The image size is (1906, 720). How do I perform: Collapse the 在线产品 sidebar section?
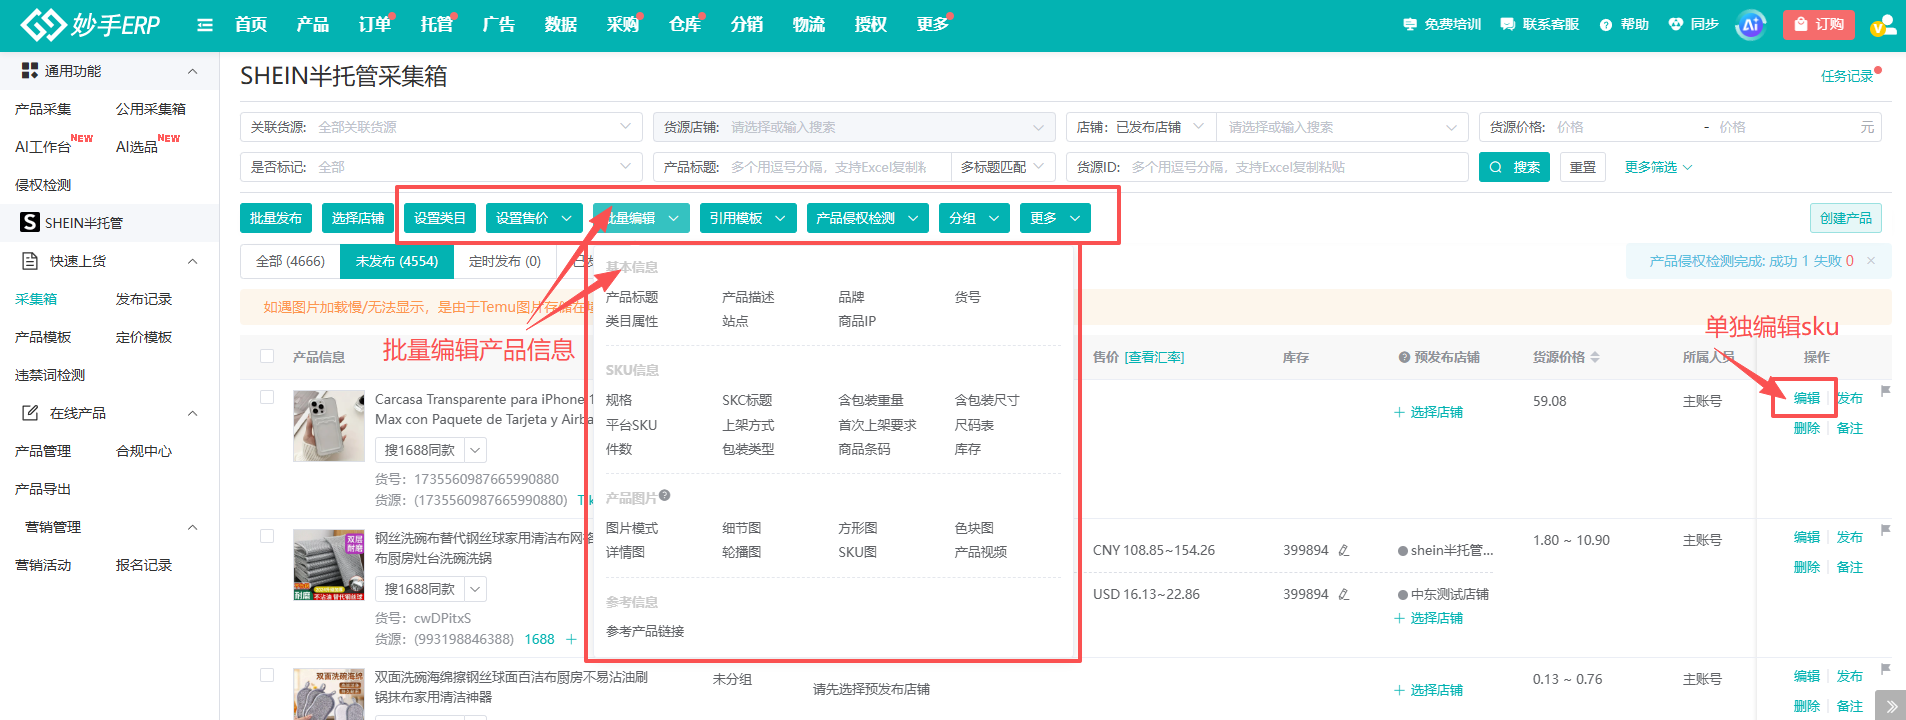(193, 413)
